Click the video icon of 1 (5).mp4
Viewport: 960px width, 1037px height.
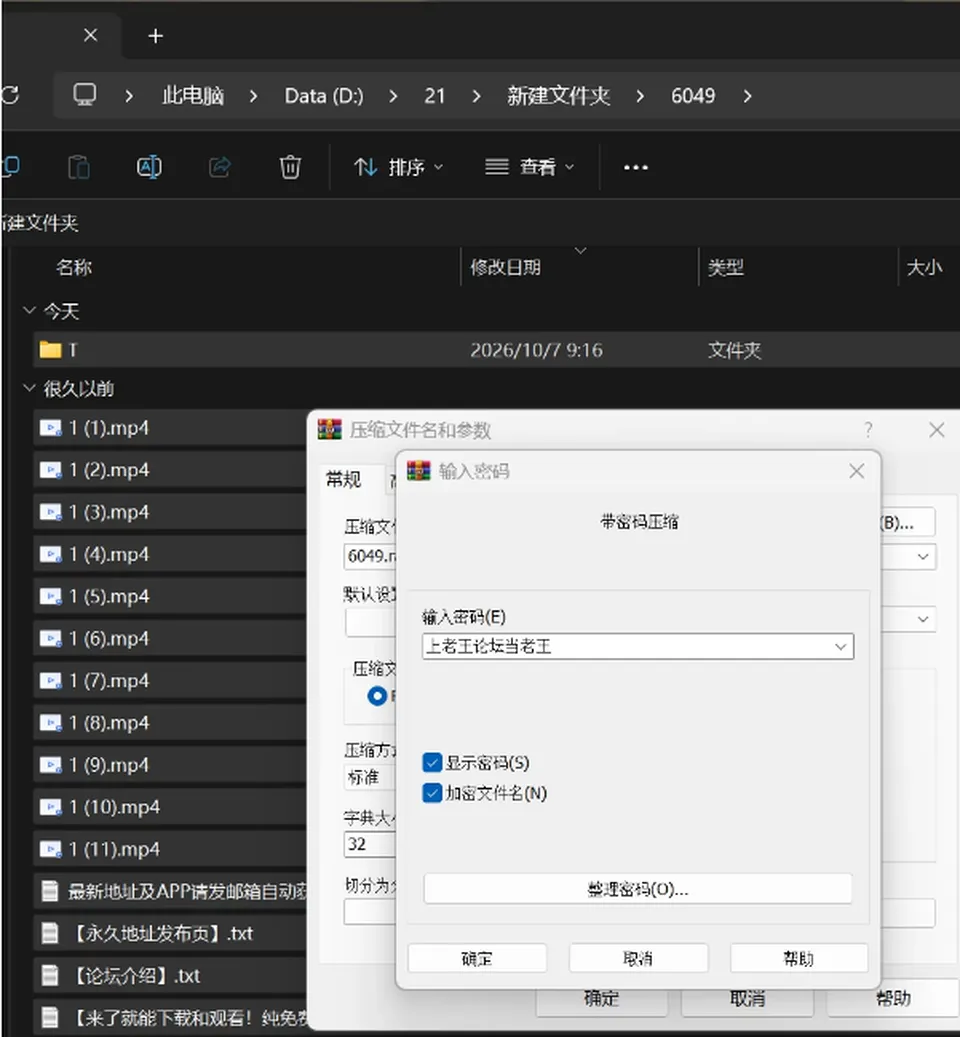tap(50, 597)
